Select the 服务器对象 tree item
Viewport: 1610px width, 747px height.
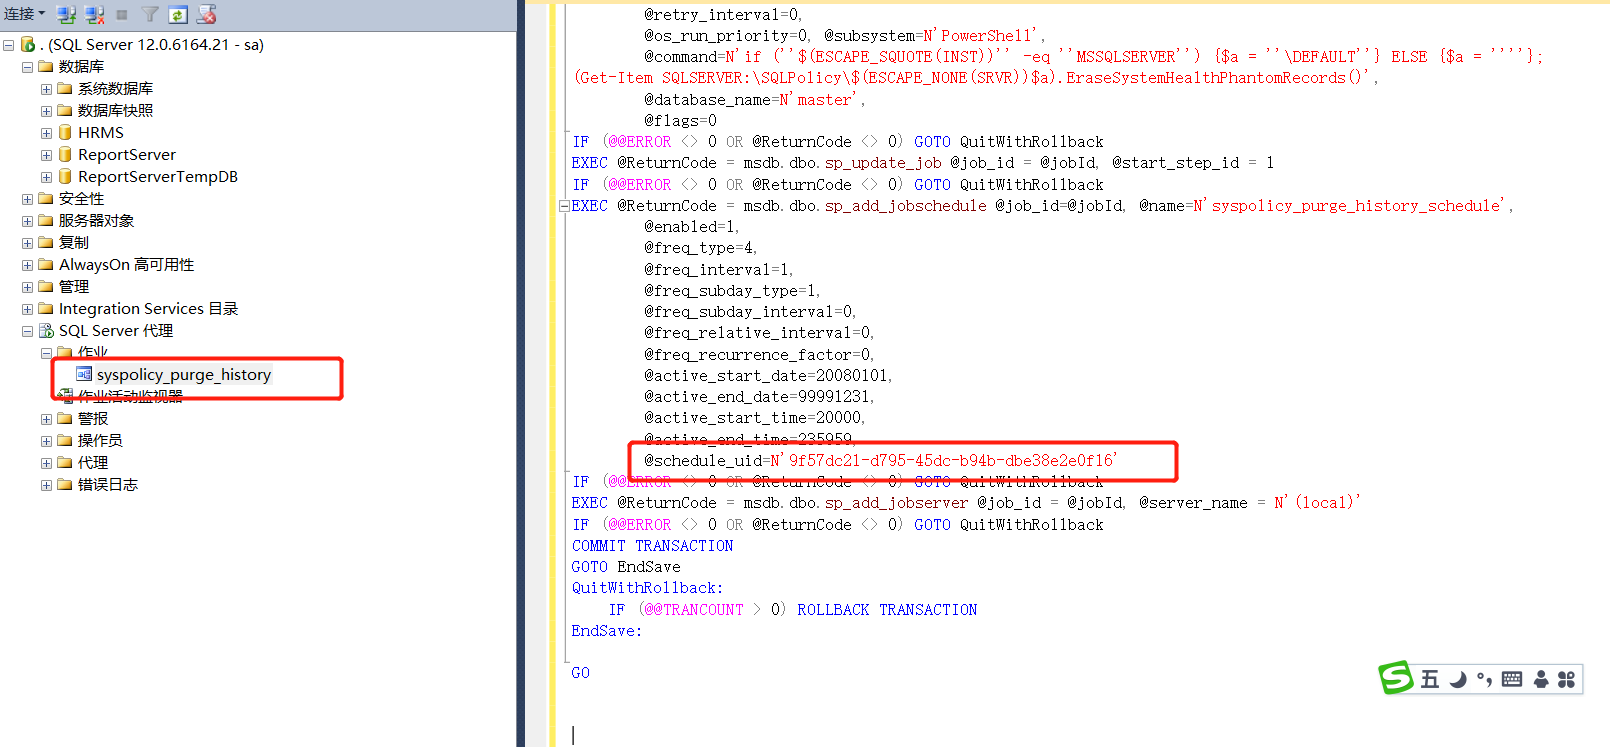point(96,221)
